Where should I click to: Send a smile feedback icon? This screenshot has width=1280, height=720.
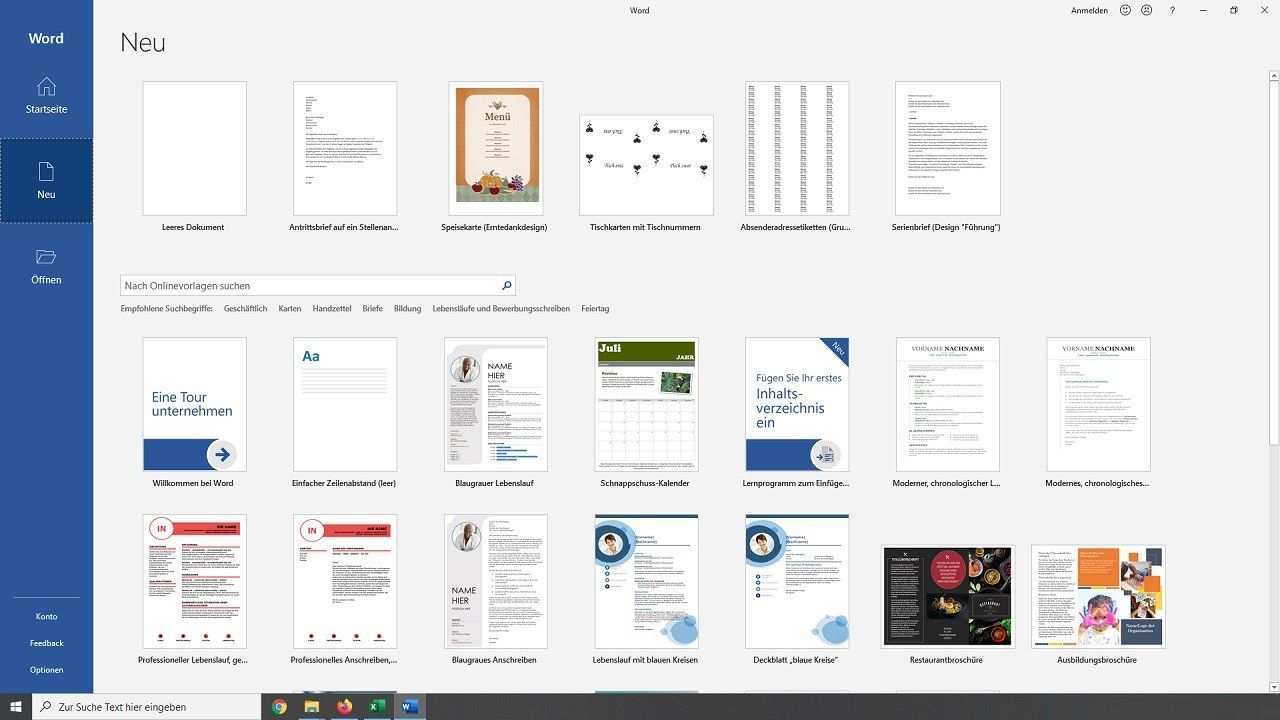tap(1125, 10)
